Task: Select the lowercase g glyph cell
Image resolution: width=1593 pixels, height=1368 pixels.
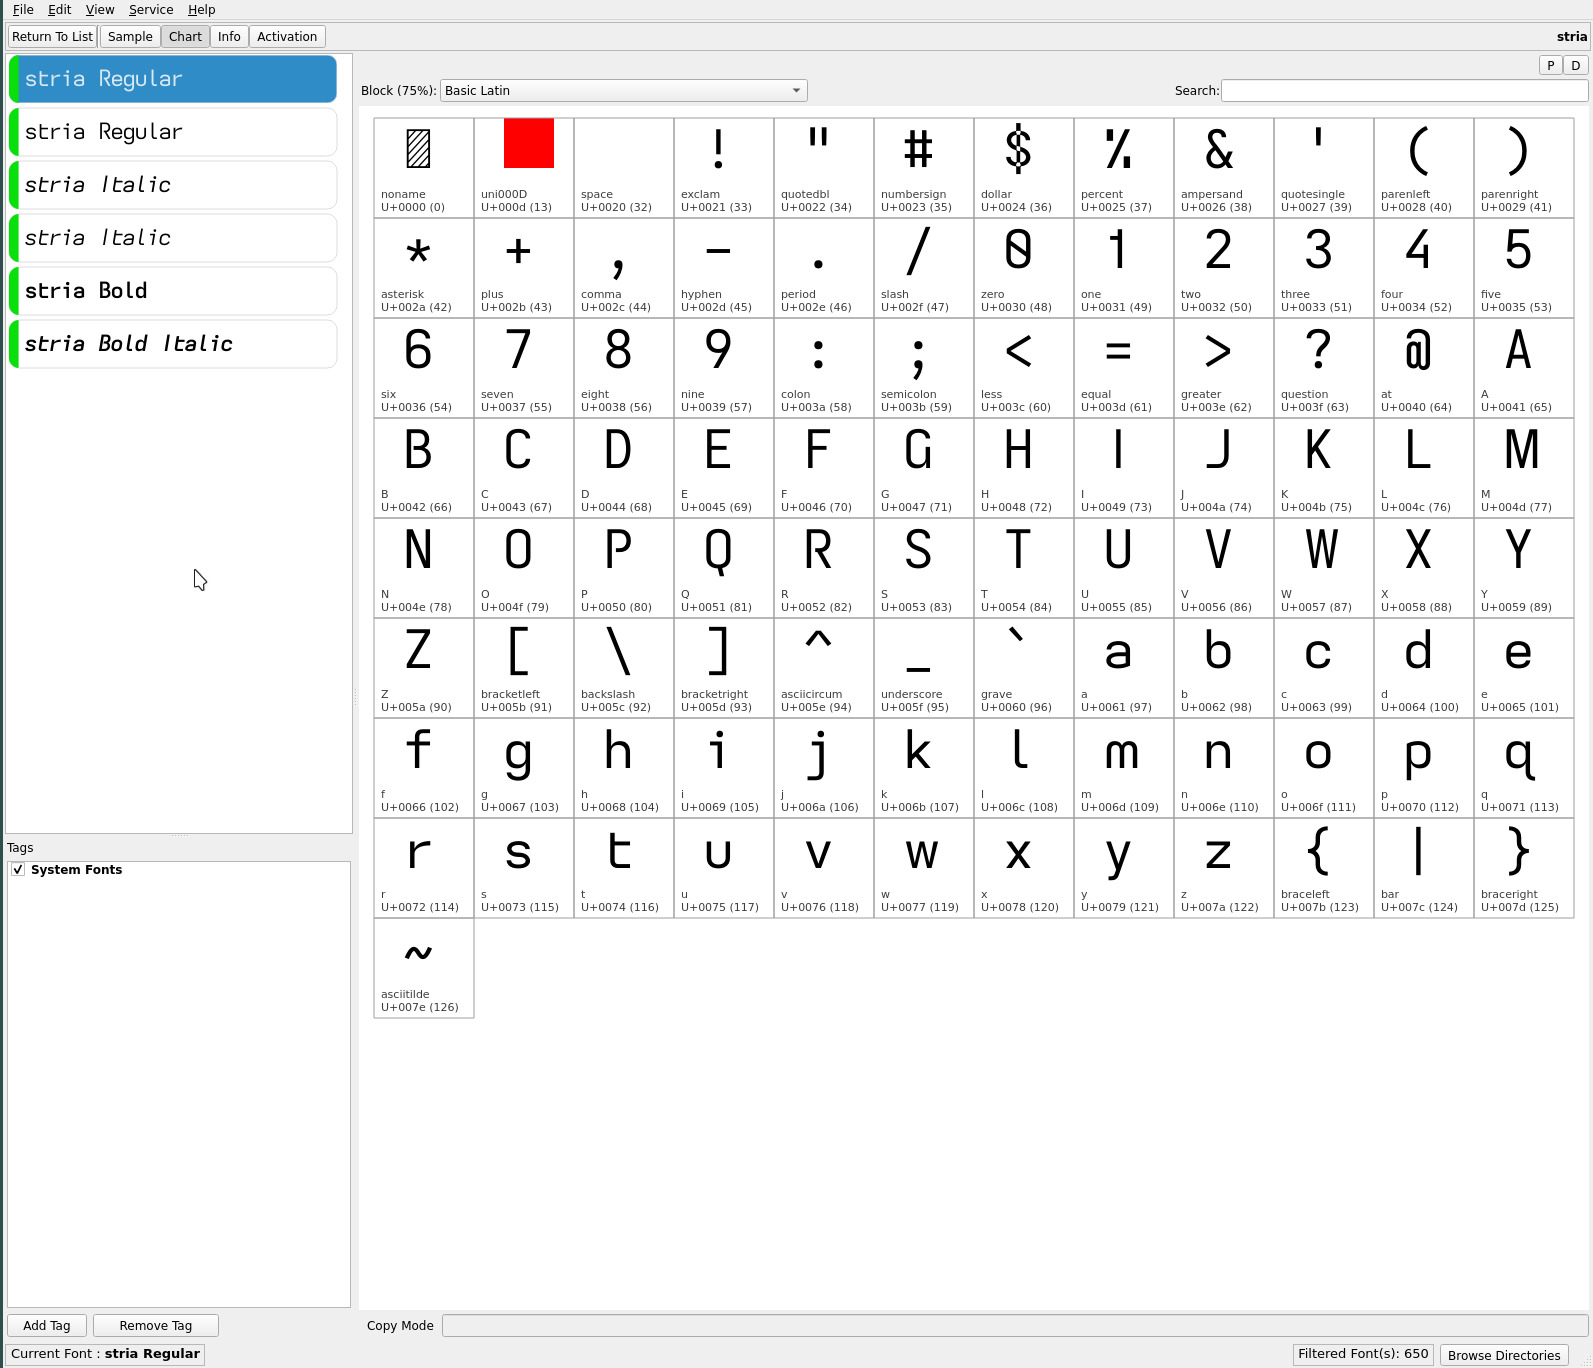Action: 524,768
